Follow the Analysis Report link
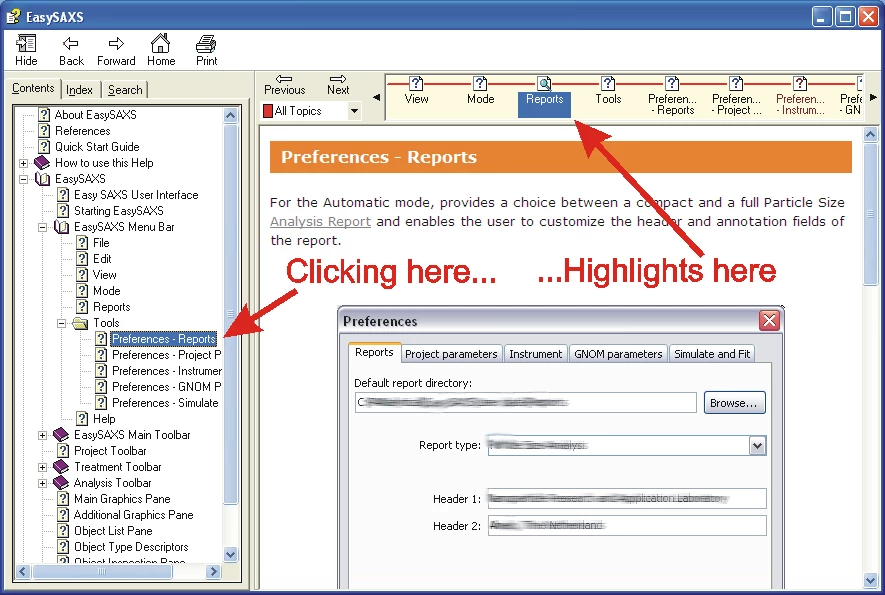 [x=320, y=221]
